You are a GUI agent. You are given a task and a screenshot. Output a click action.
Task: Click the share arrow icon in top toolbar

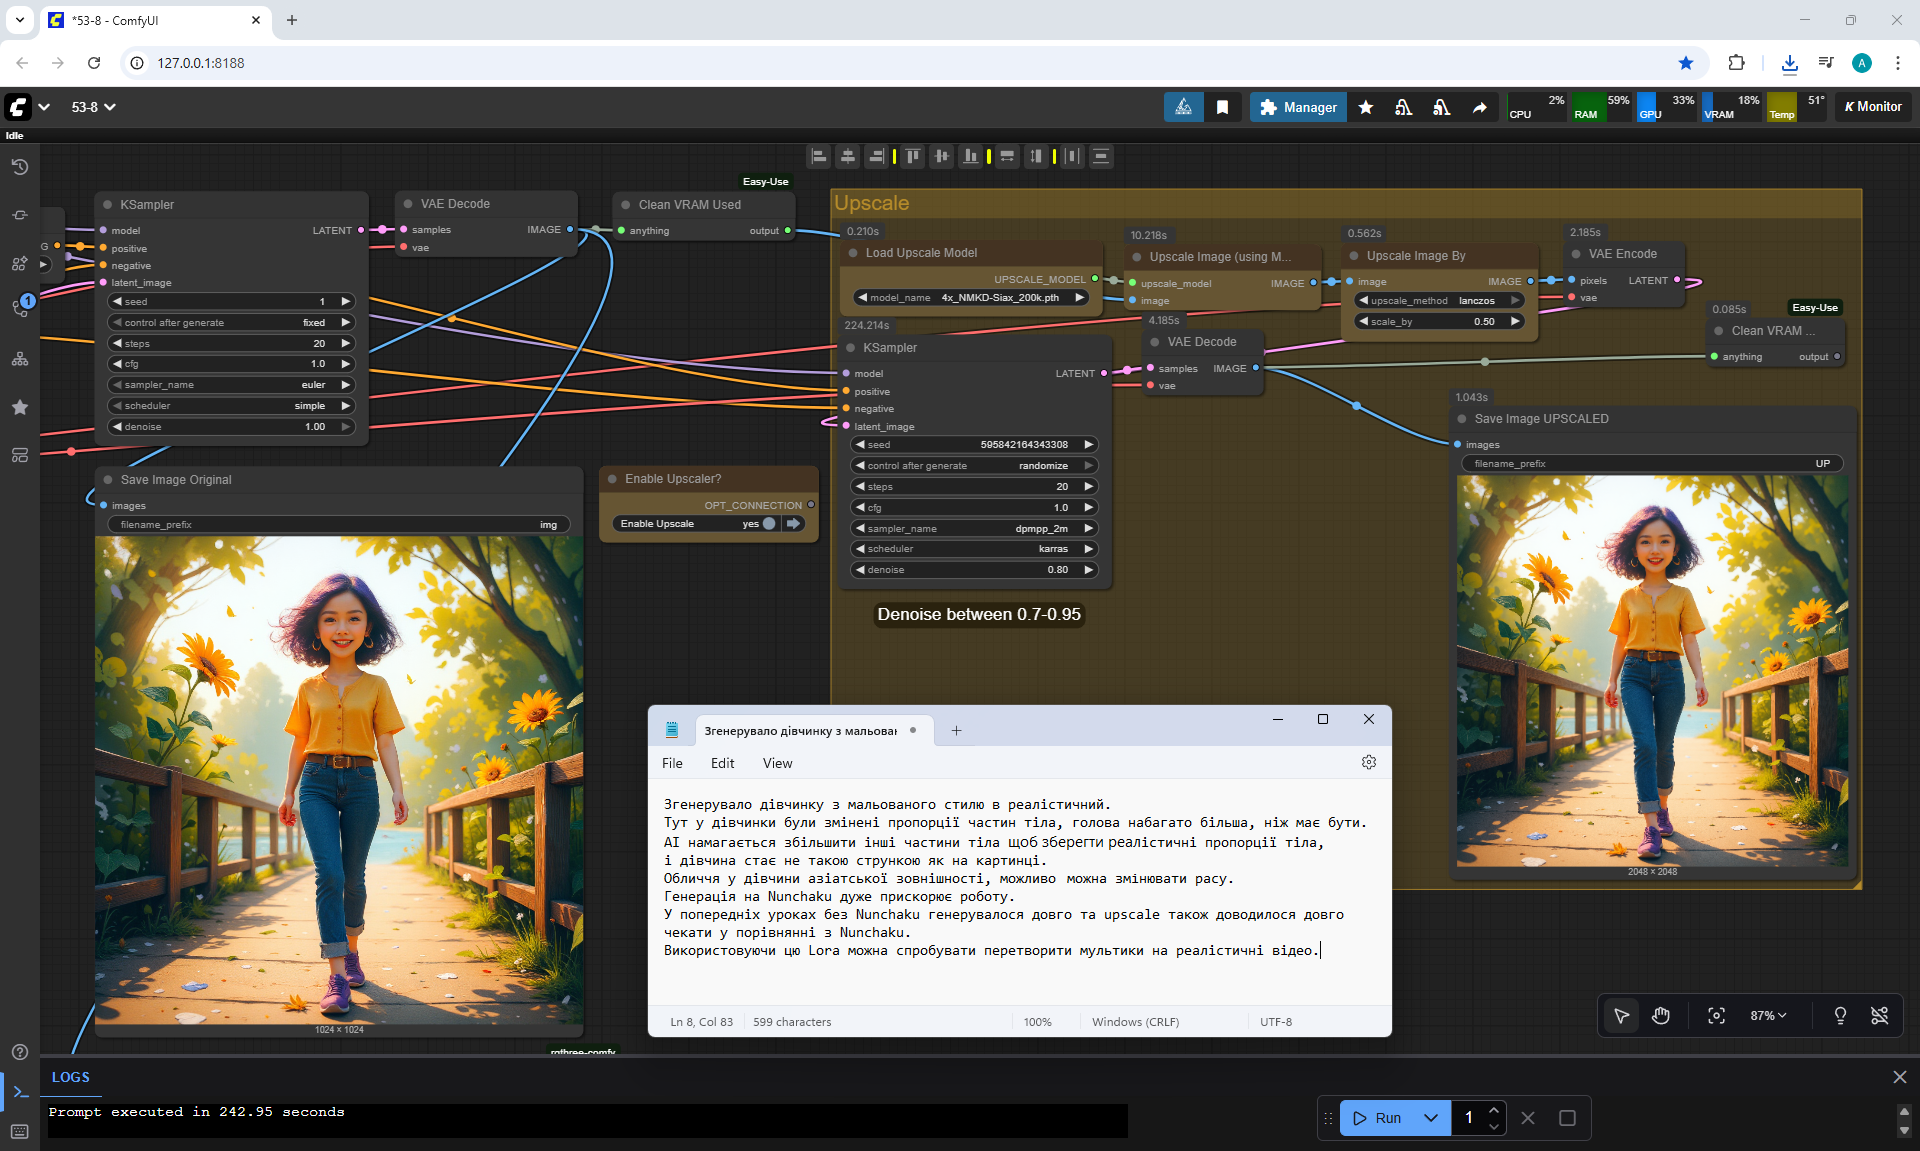click(1479, 107)
